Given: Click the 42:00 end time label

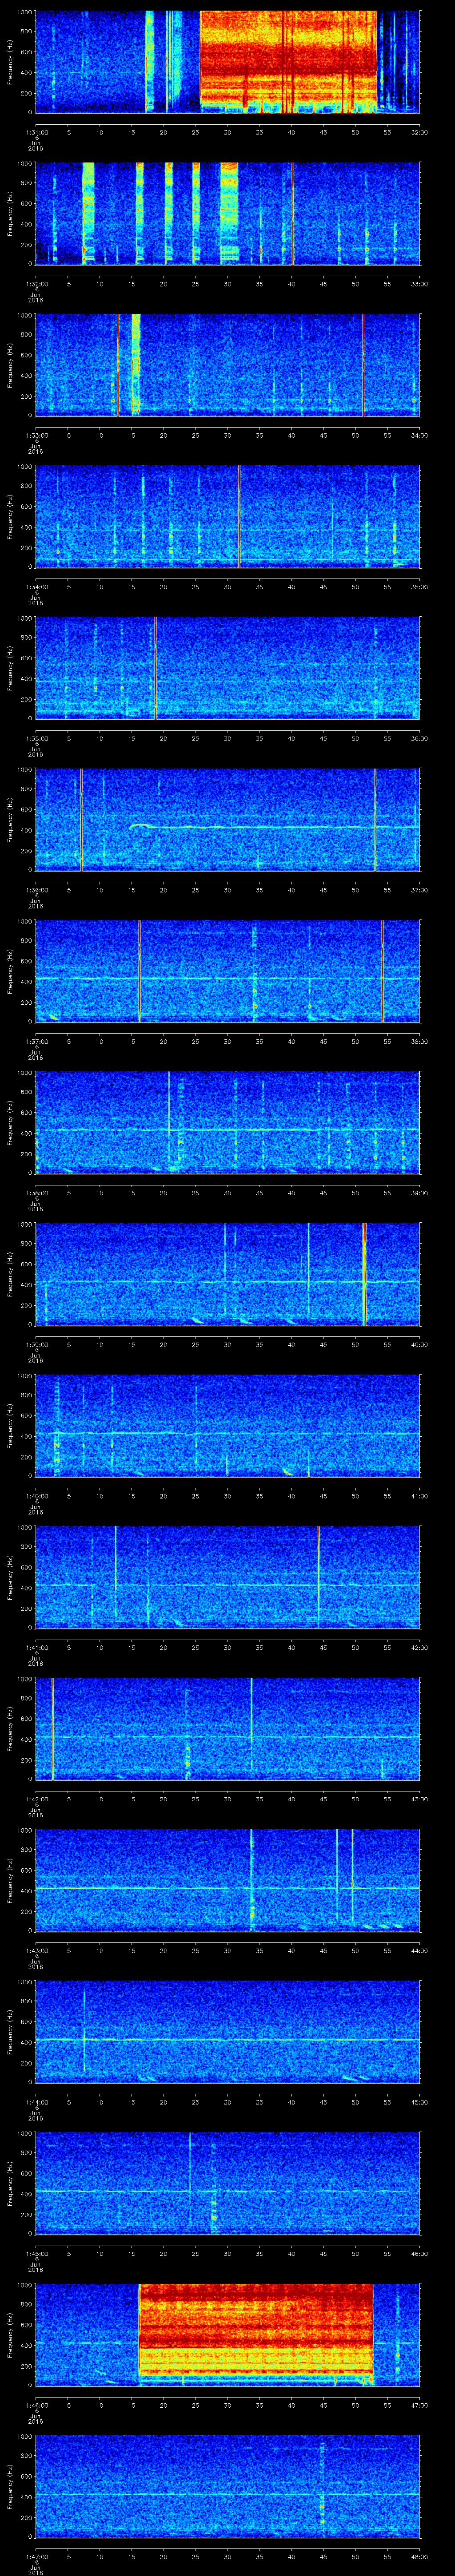Looking at the screenshot, I should coord(419,1647).
